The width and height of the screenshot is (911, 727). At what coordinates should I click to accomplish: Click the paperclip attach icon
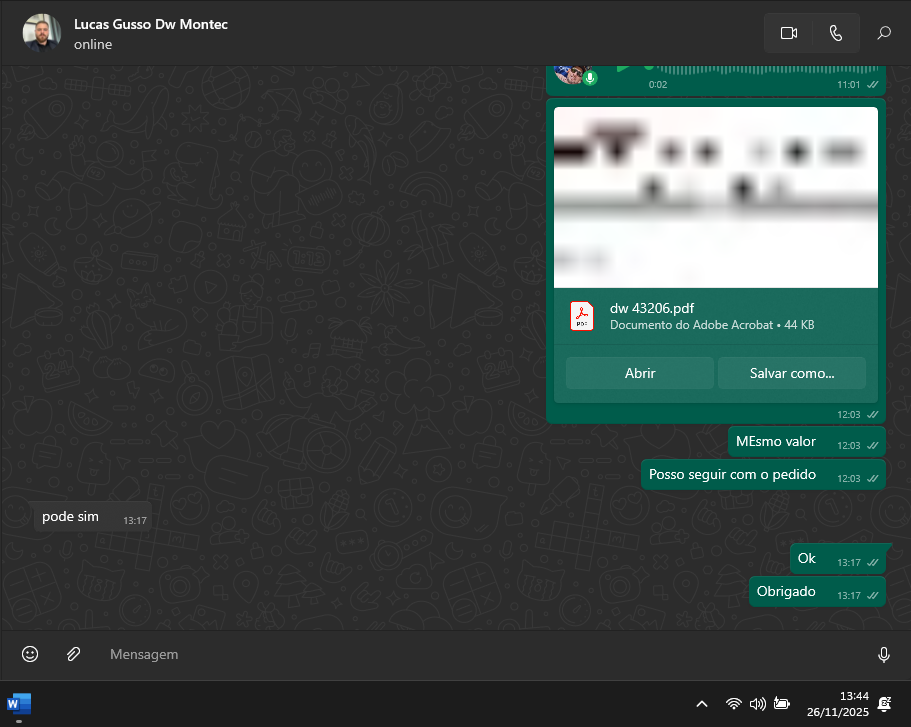tap(73, 654)
